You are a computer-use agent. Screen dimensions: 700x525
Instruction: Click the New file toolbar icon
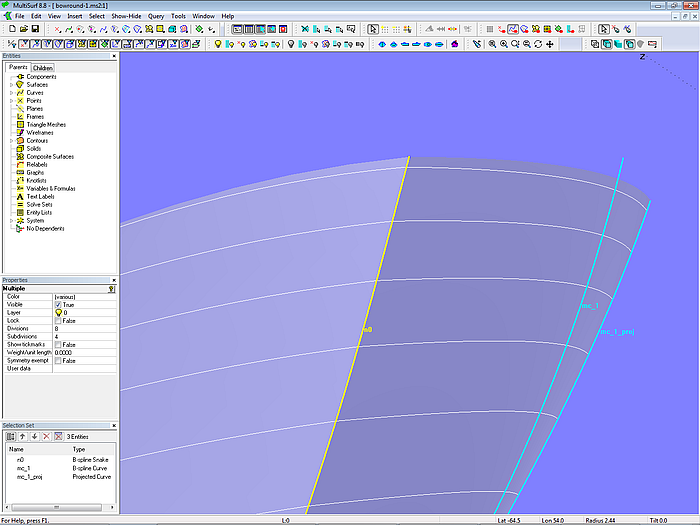point(10,29)
